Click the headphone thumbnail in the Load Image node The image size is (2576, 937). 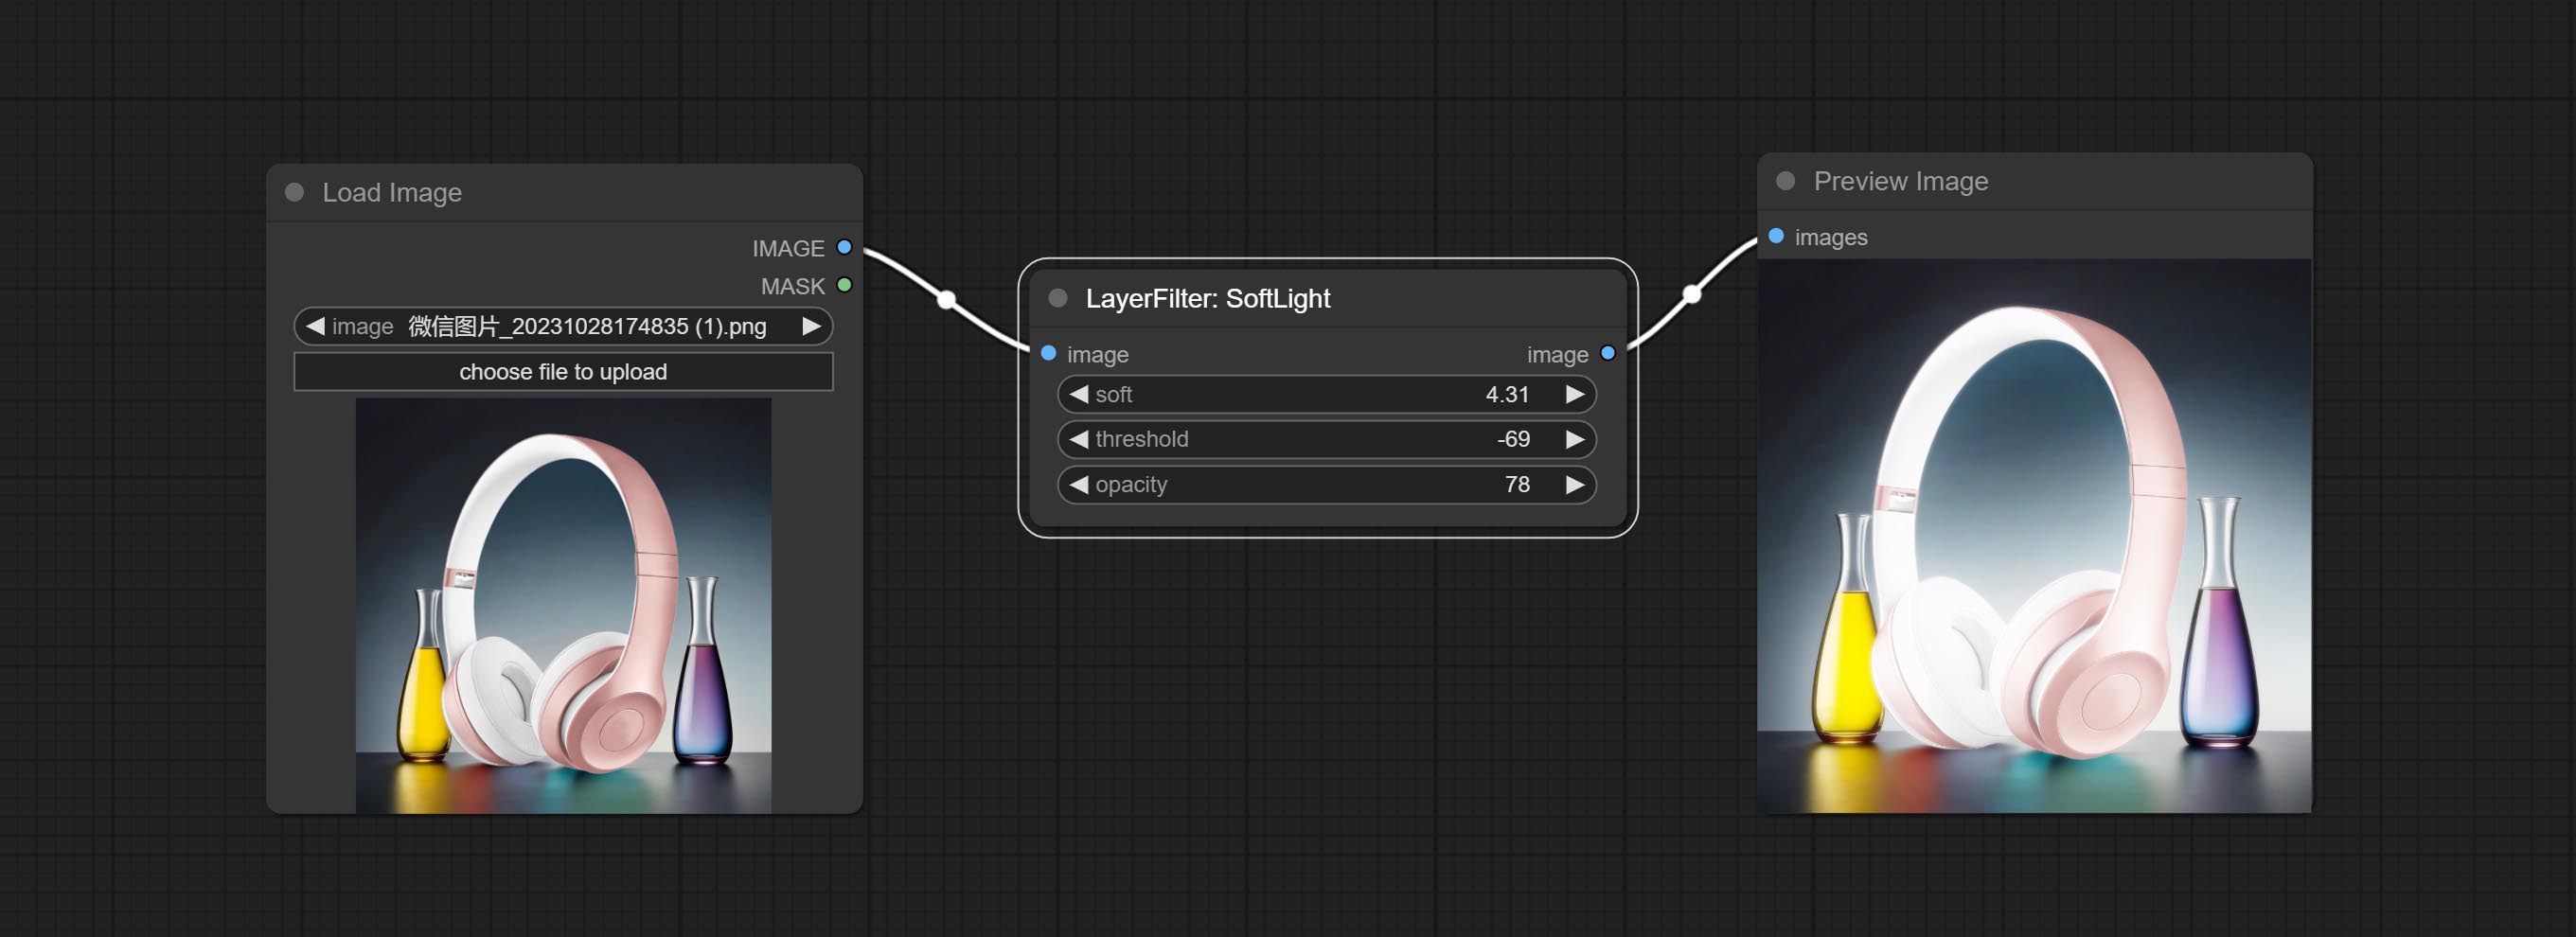click(563, 606)
